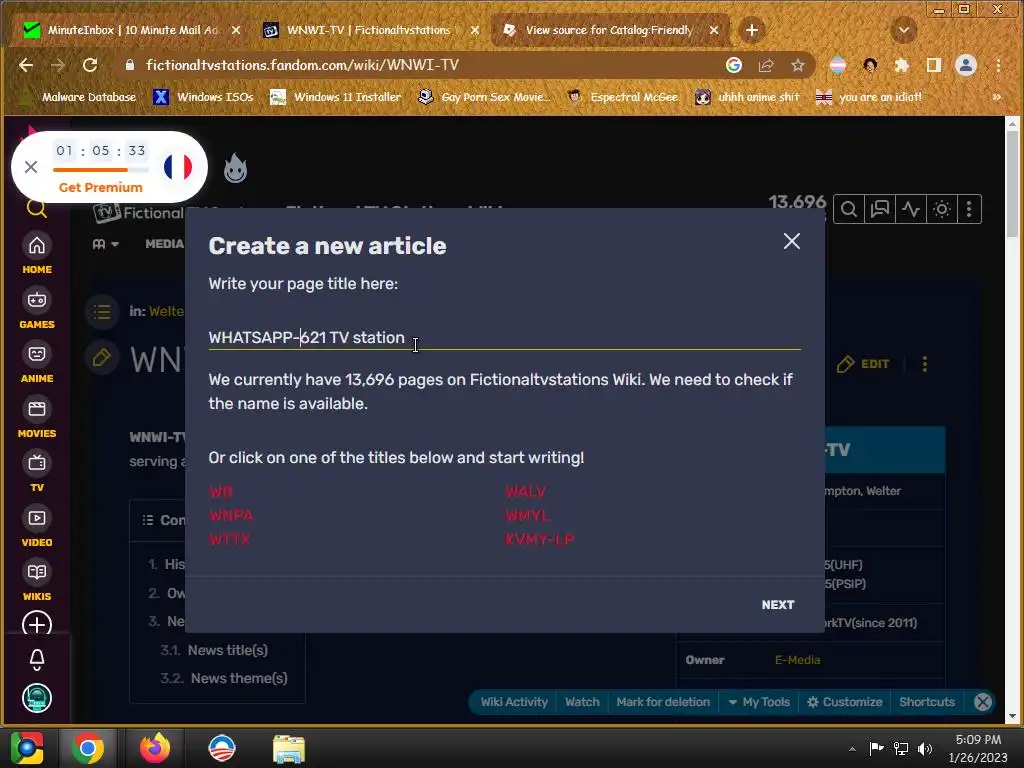Close the VPN timer popup
This screenshot has width=1024, height=768.
coord(31,167)
